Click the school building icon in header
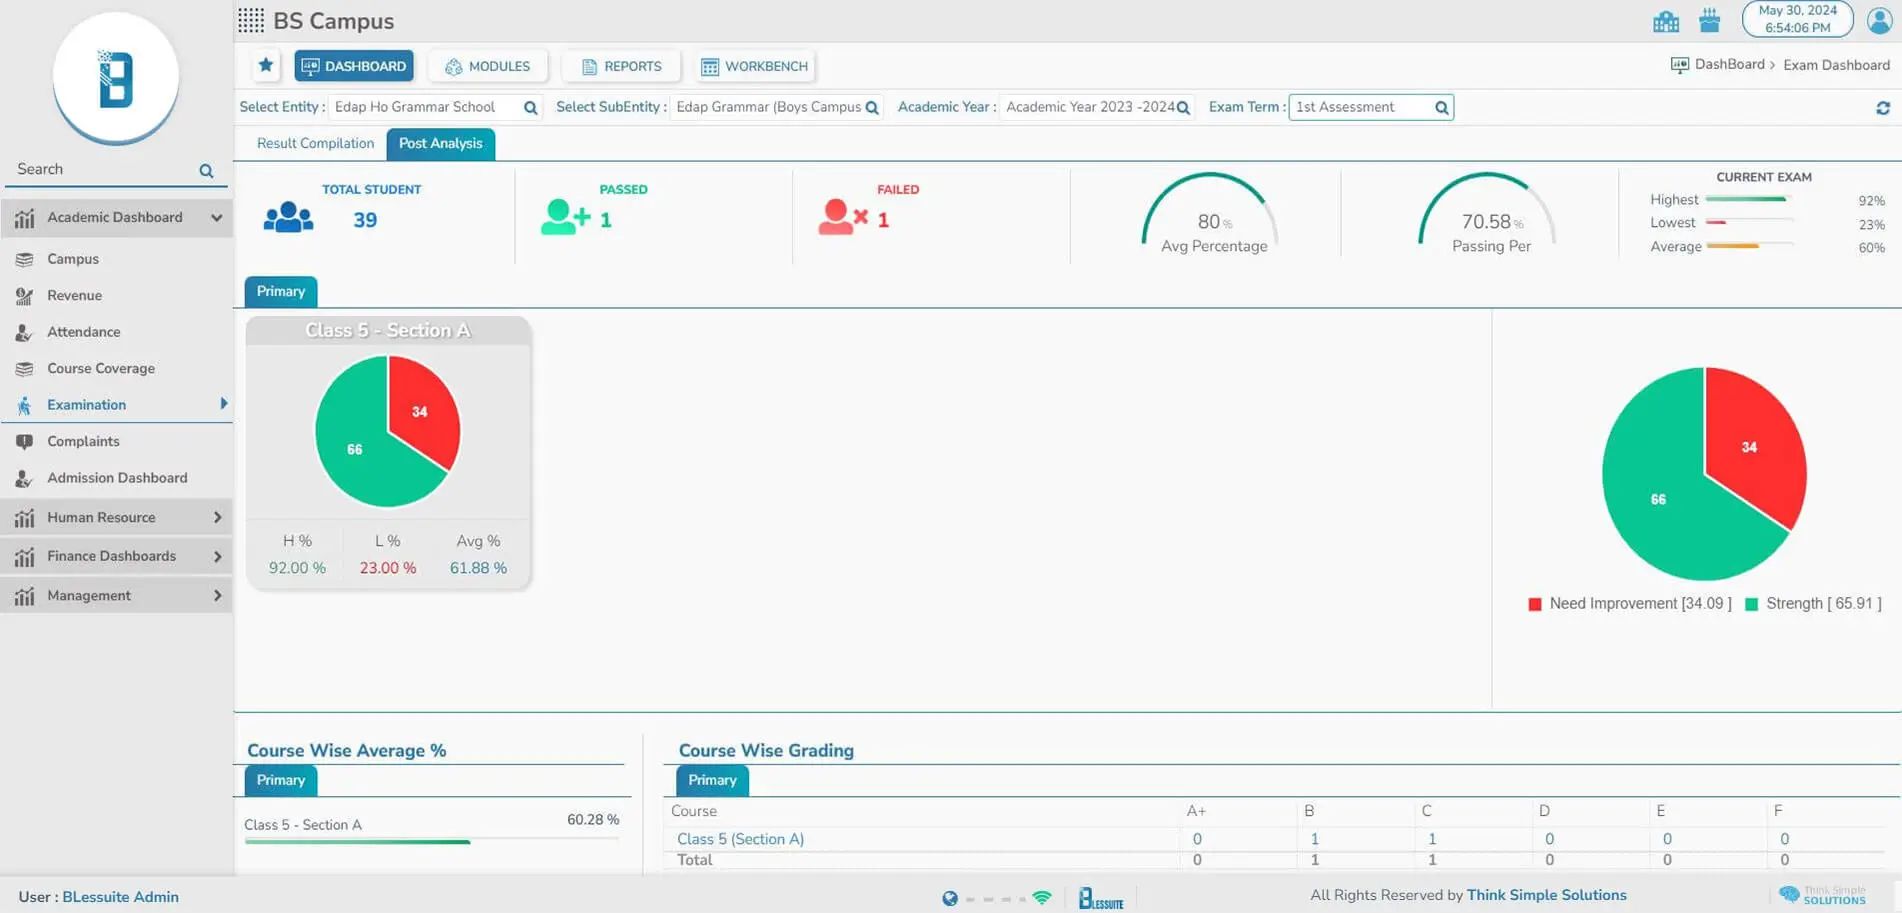1902x913 pixels. click(1666, 21)
